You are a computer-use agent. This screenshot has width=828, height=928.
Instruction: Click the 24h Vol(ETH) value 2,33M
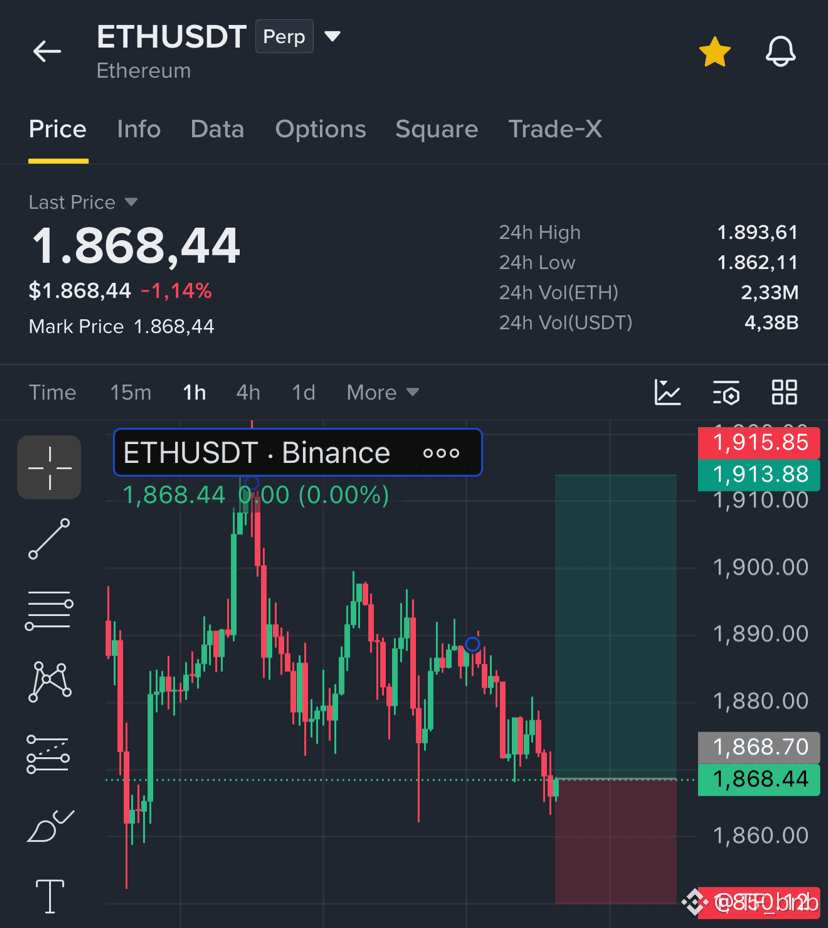click(769, 292)
